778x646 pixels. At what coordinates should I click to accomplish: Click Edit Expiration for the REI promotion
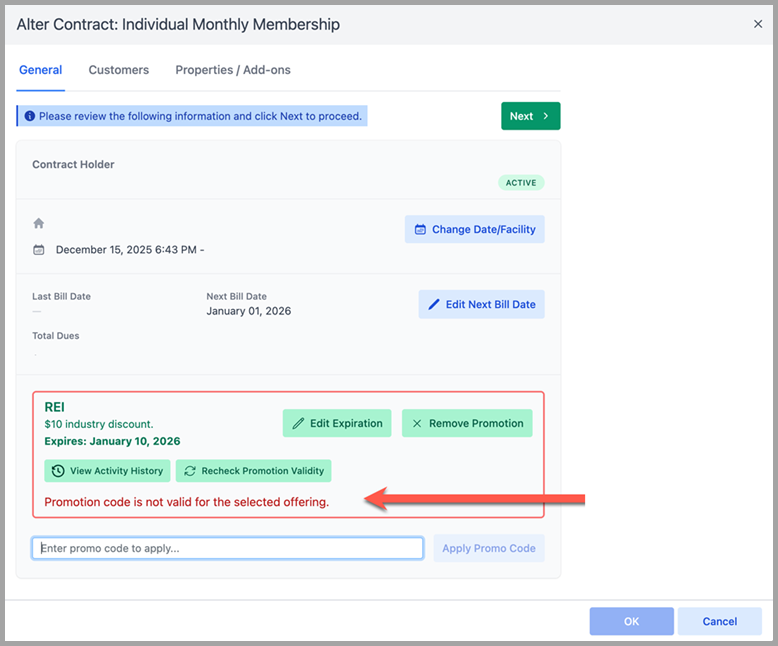(337, 423)
